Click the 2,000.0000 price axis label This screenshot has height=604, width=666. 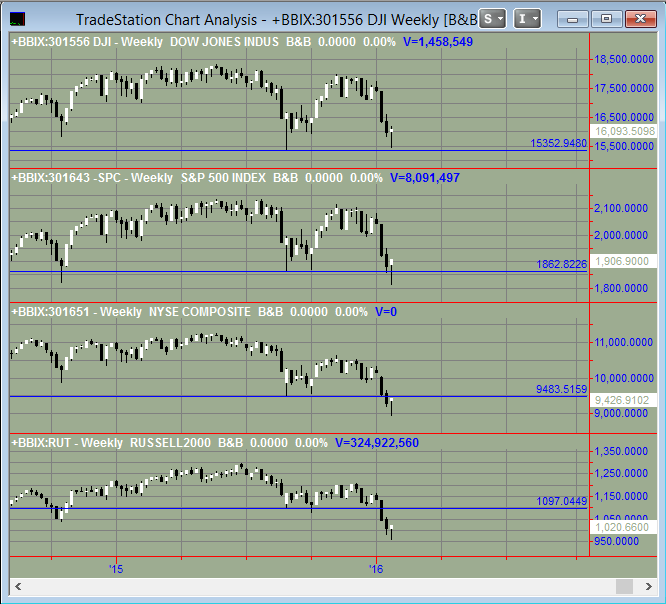pyautogui.click(x=621, y=235)
